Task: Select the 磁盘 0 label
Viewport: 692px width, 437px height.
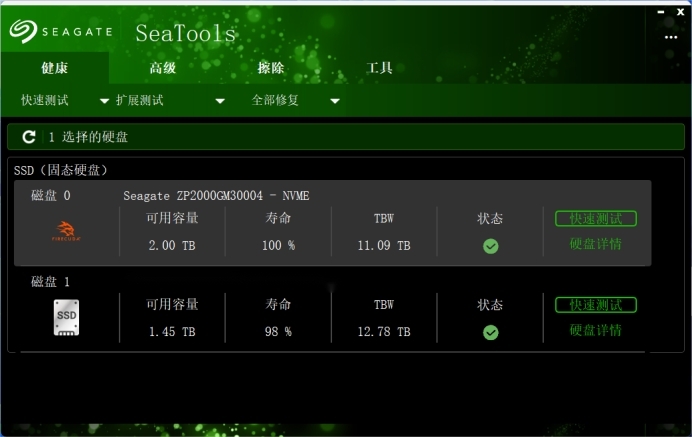Action: 51,196
